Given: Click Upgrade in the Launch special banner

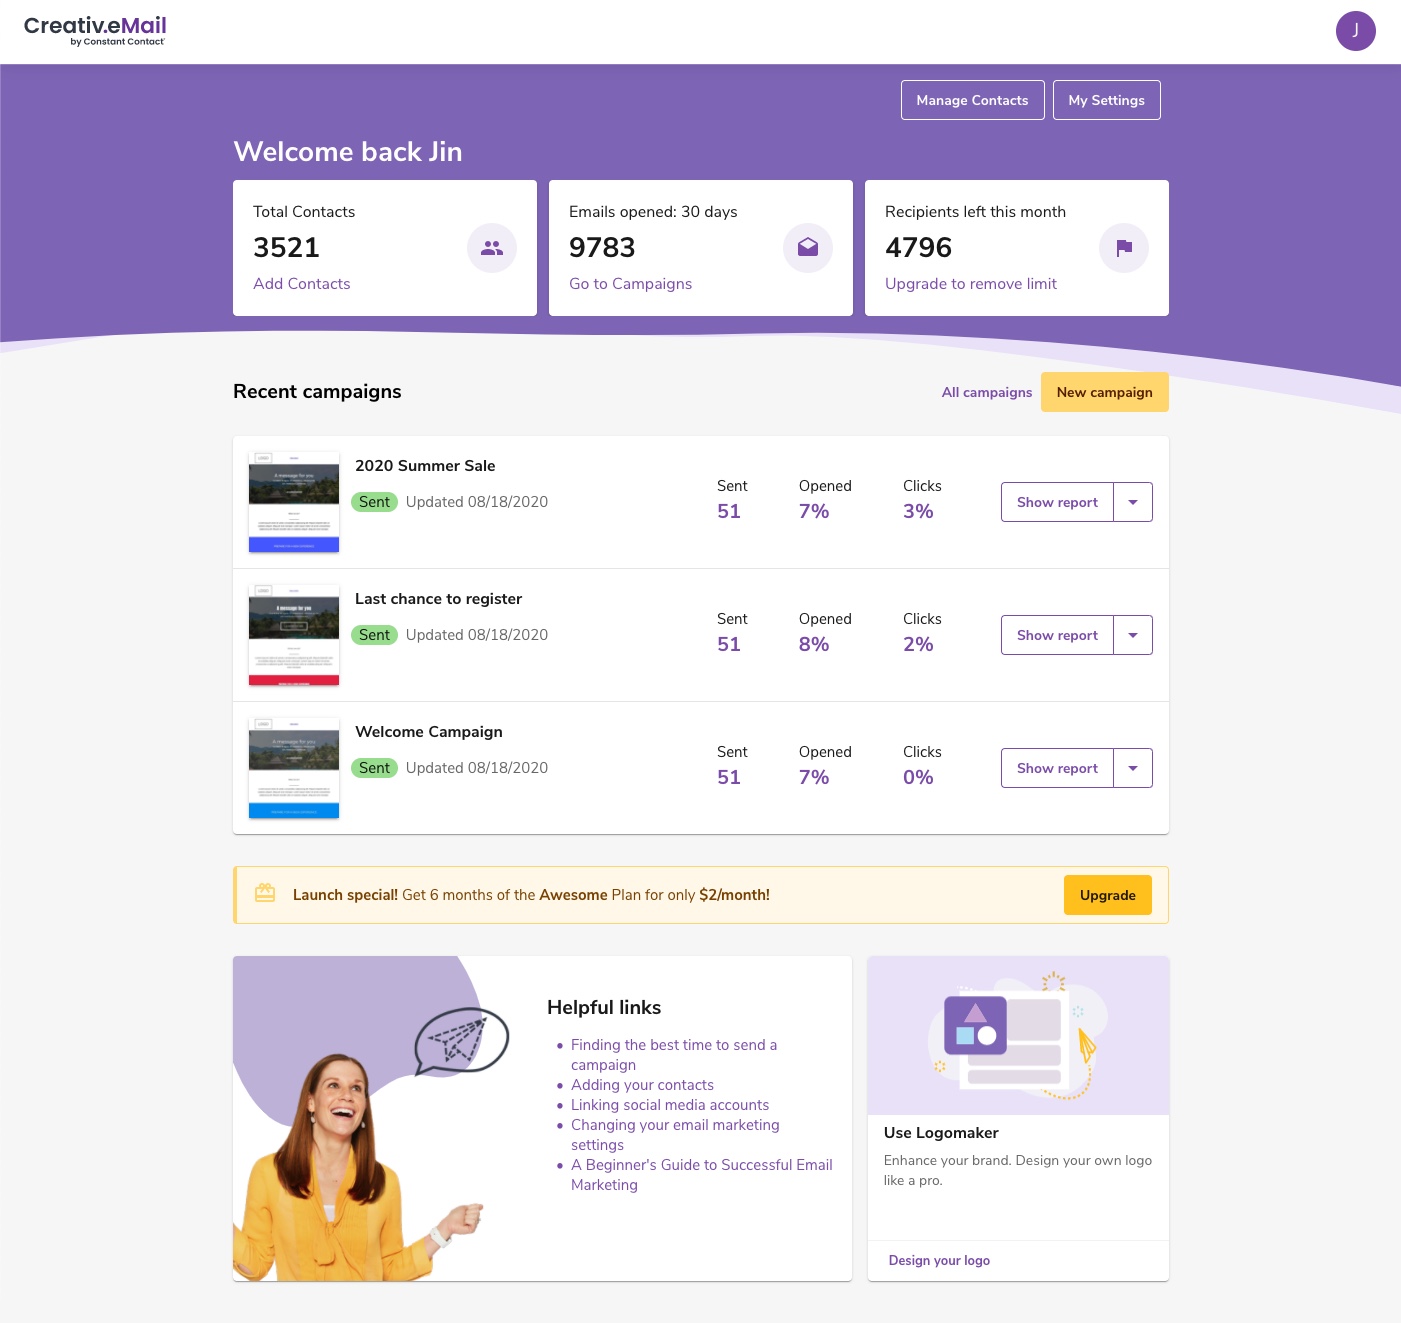Looking at the screenshot, I should pos(1107,895).
